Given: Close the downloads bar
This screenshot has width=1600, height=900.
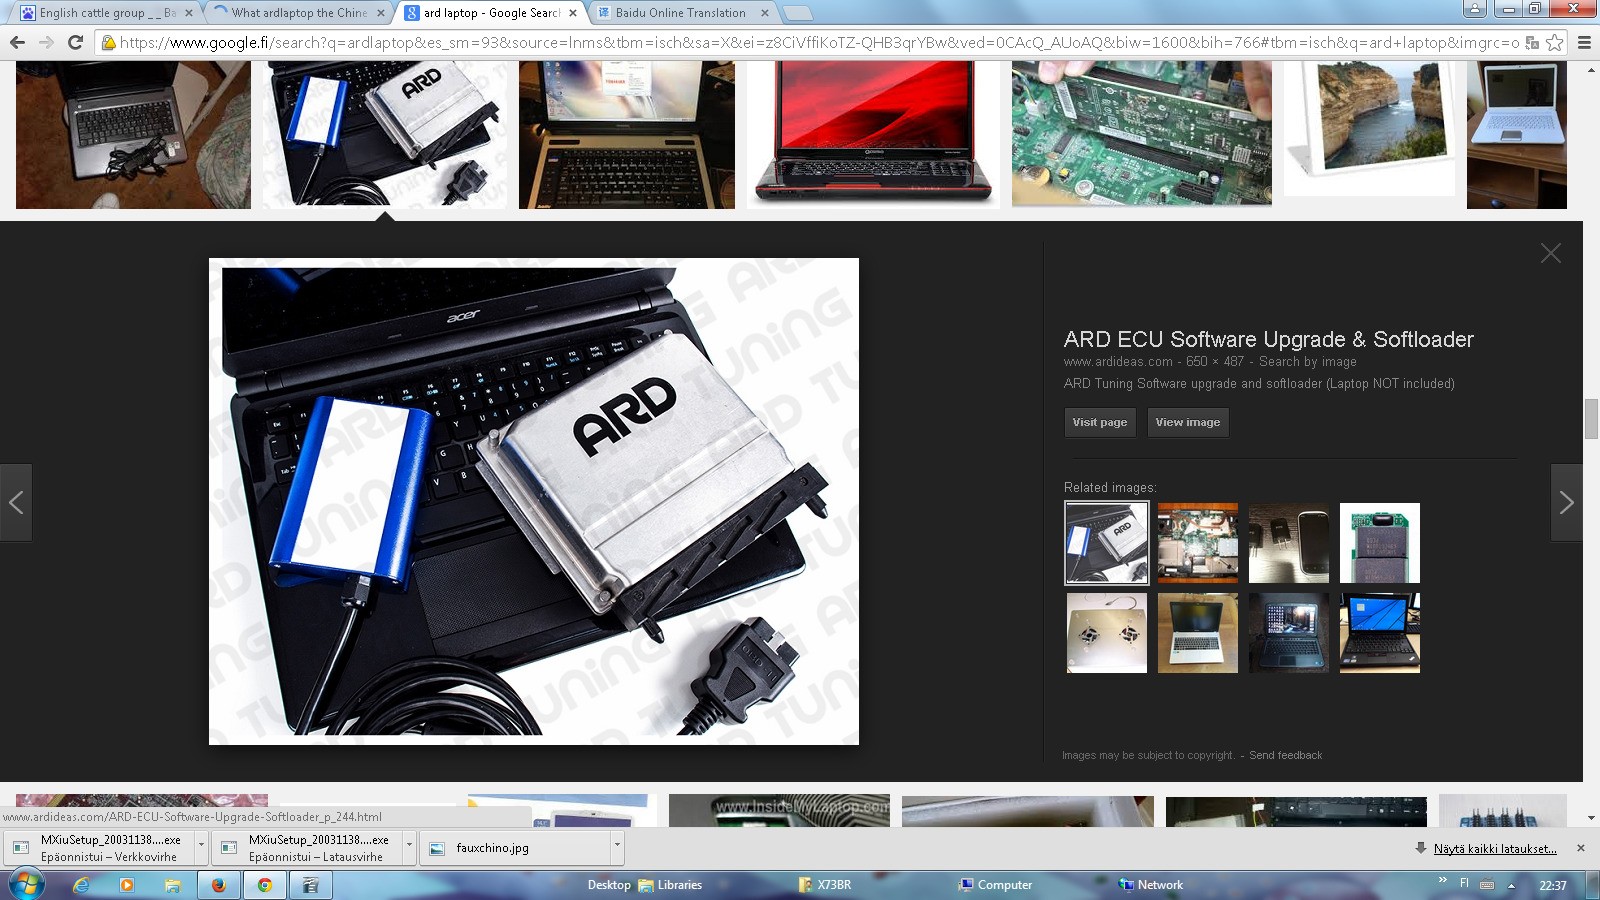Looking at the screenshot, I should point(1580,848).
